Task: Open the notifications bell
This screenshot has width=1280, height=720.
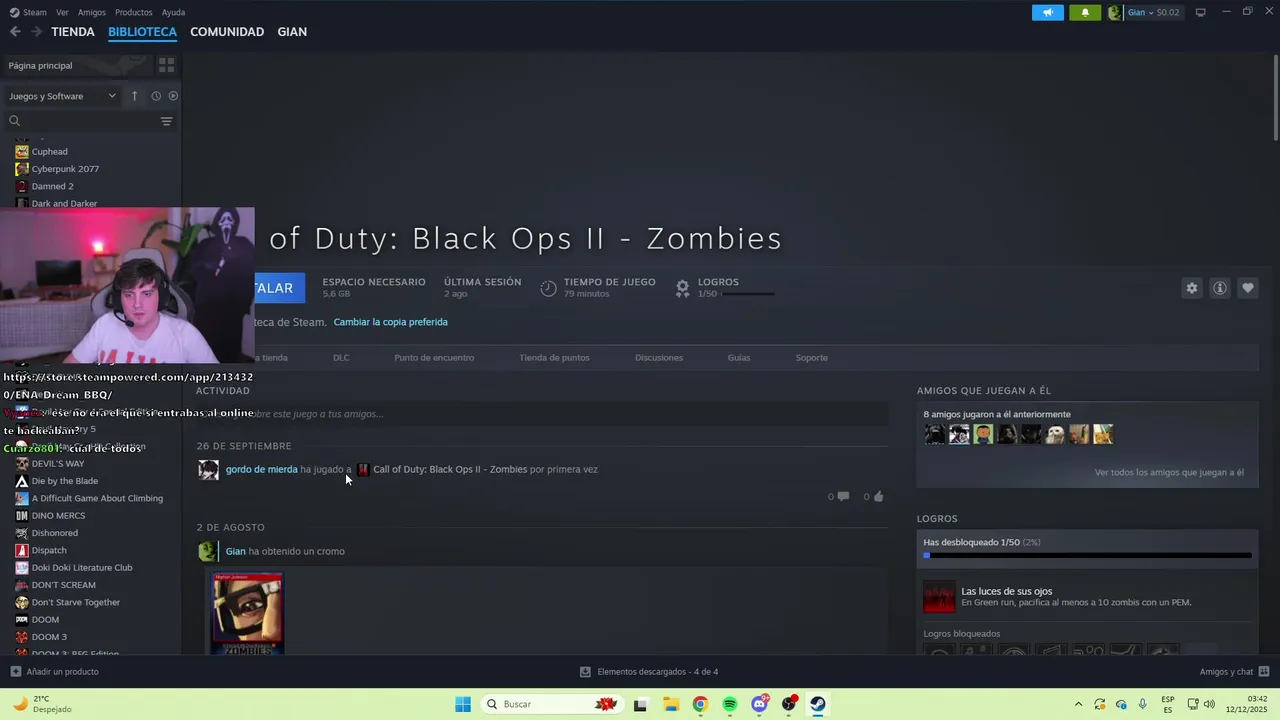Action: click(1085, 12)
